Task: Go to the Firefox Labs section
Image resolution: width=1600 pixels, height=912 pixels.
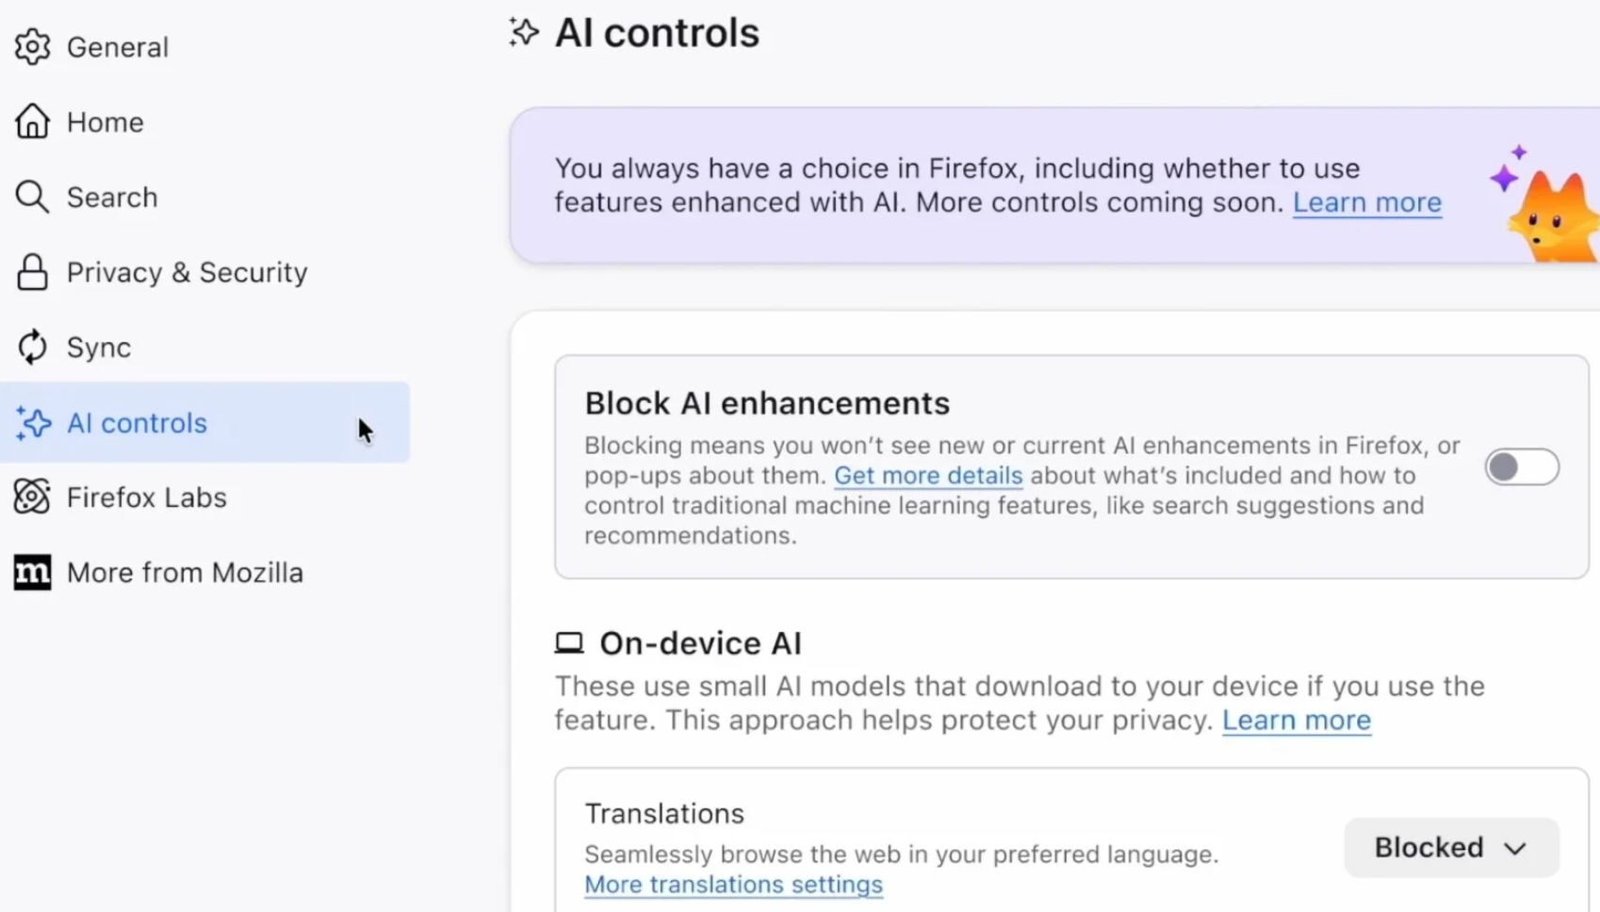Action: [147, 497]
